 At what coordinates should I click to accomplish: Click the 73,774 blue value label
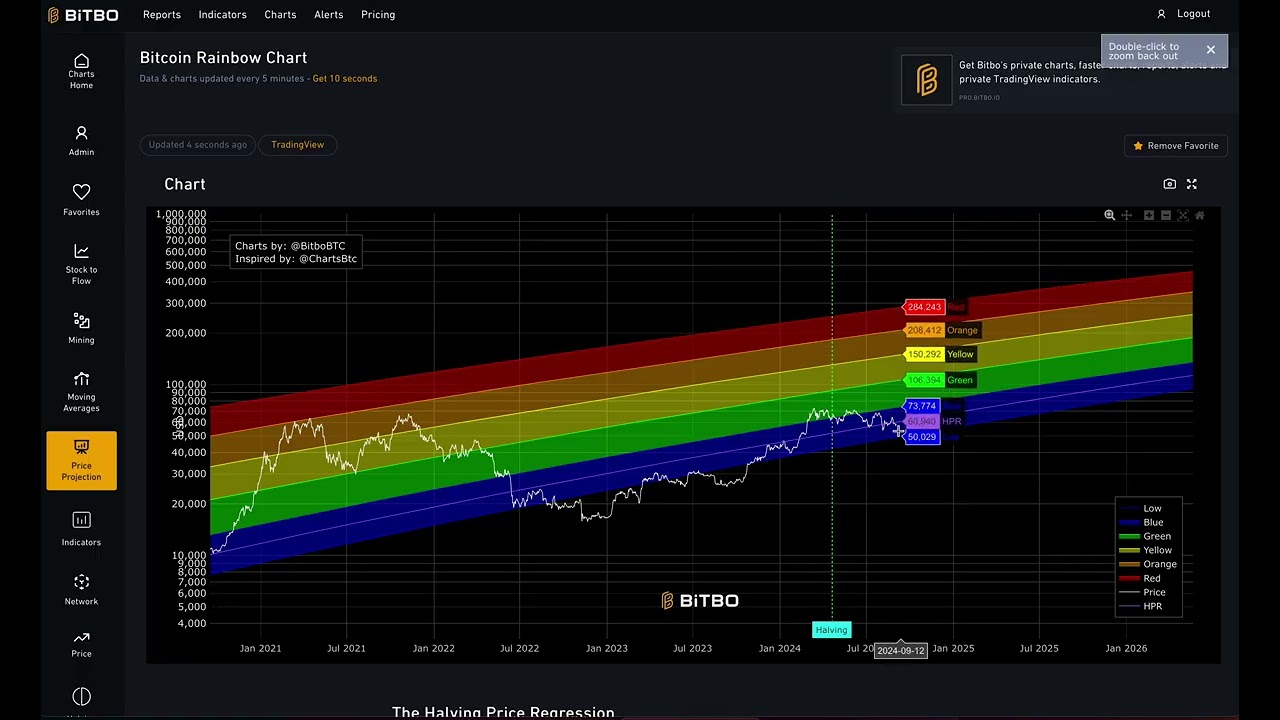pyautogui.click(x=921, y=406)
